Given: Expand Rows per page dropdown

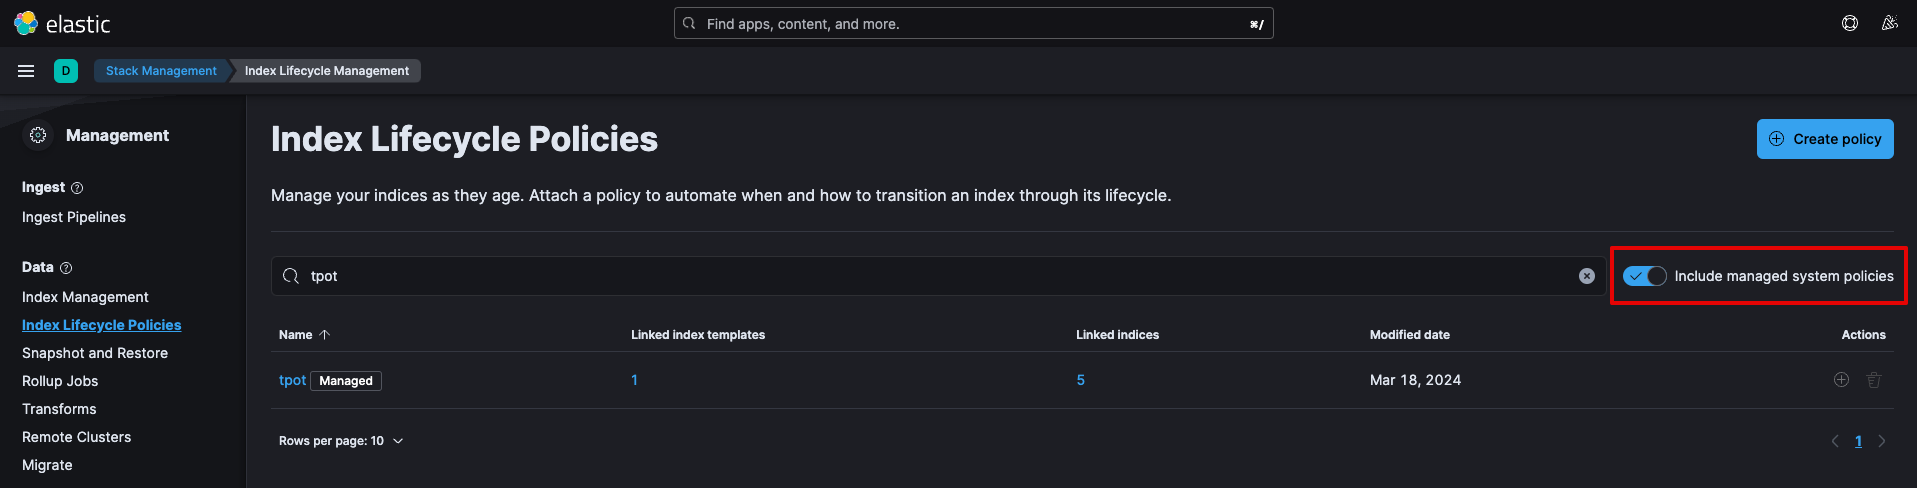Looking at the screenshot, I should pos(341,441).
